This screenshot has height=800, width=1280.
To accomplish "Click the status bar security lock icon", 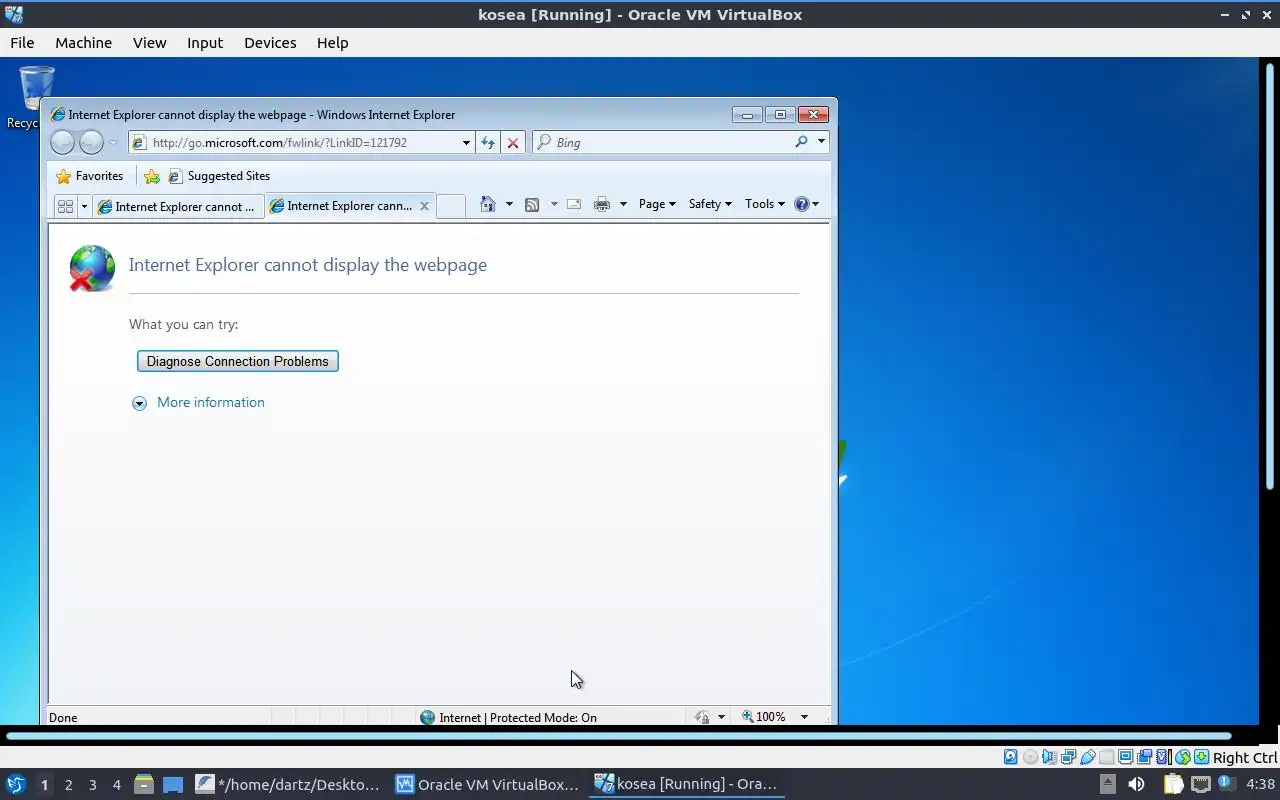I will point(702,717).
